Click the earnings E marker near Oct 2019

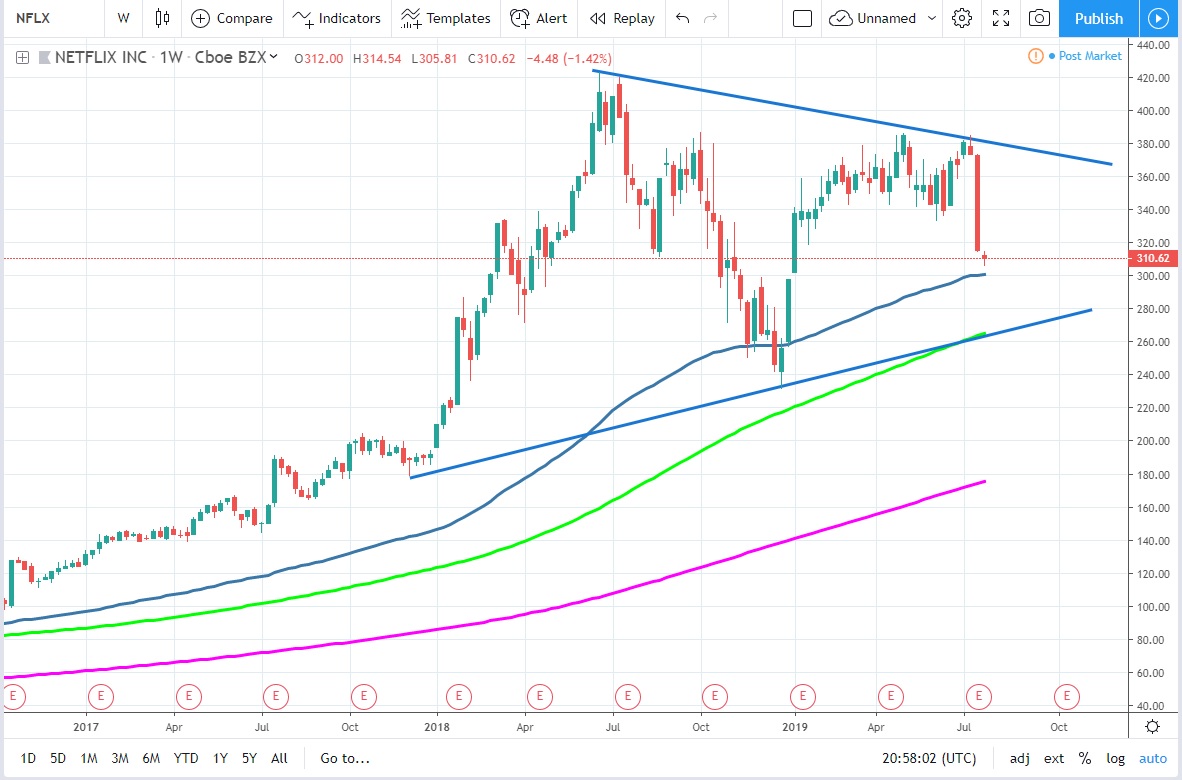1067,696
